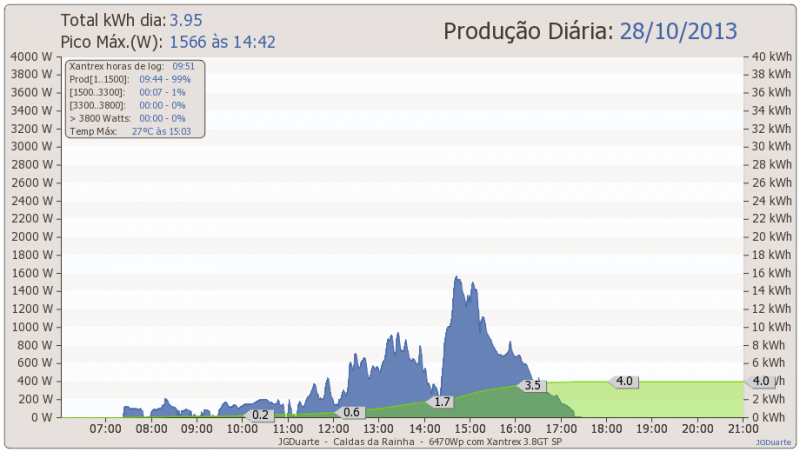
Task: Click the 07:00 time-axis label
Action: click(106, 429)
